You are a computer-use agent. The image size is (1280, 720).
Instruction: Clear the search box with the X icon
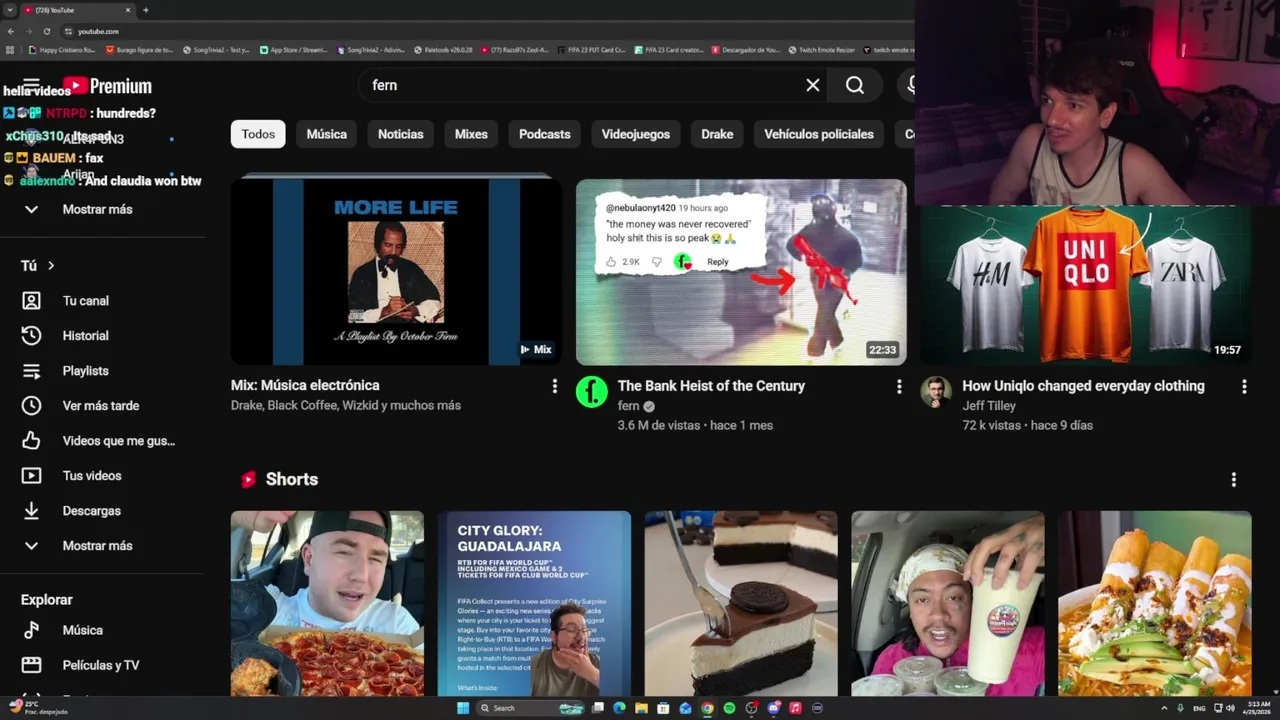tap(813, 85)
